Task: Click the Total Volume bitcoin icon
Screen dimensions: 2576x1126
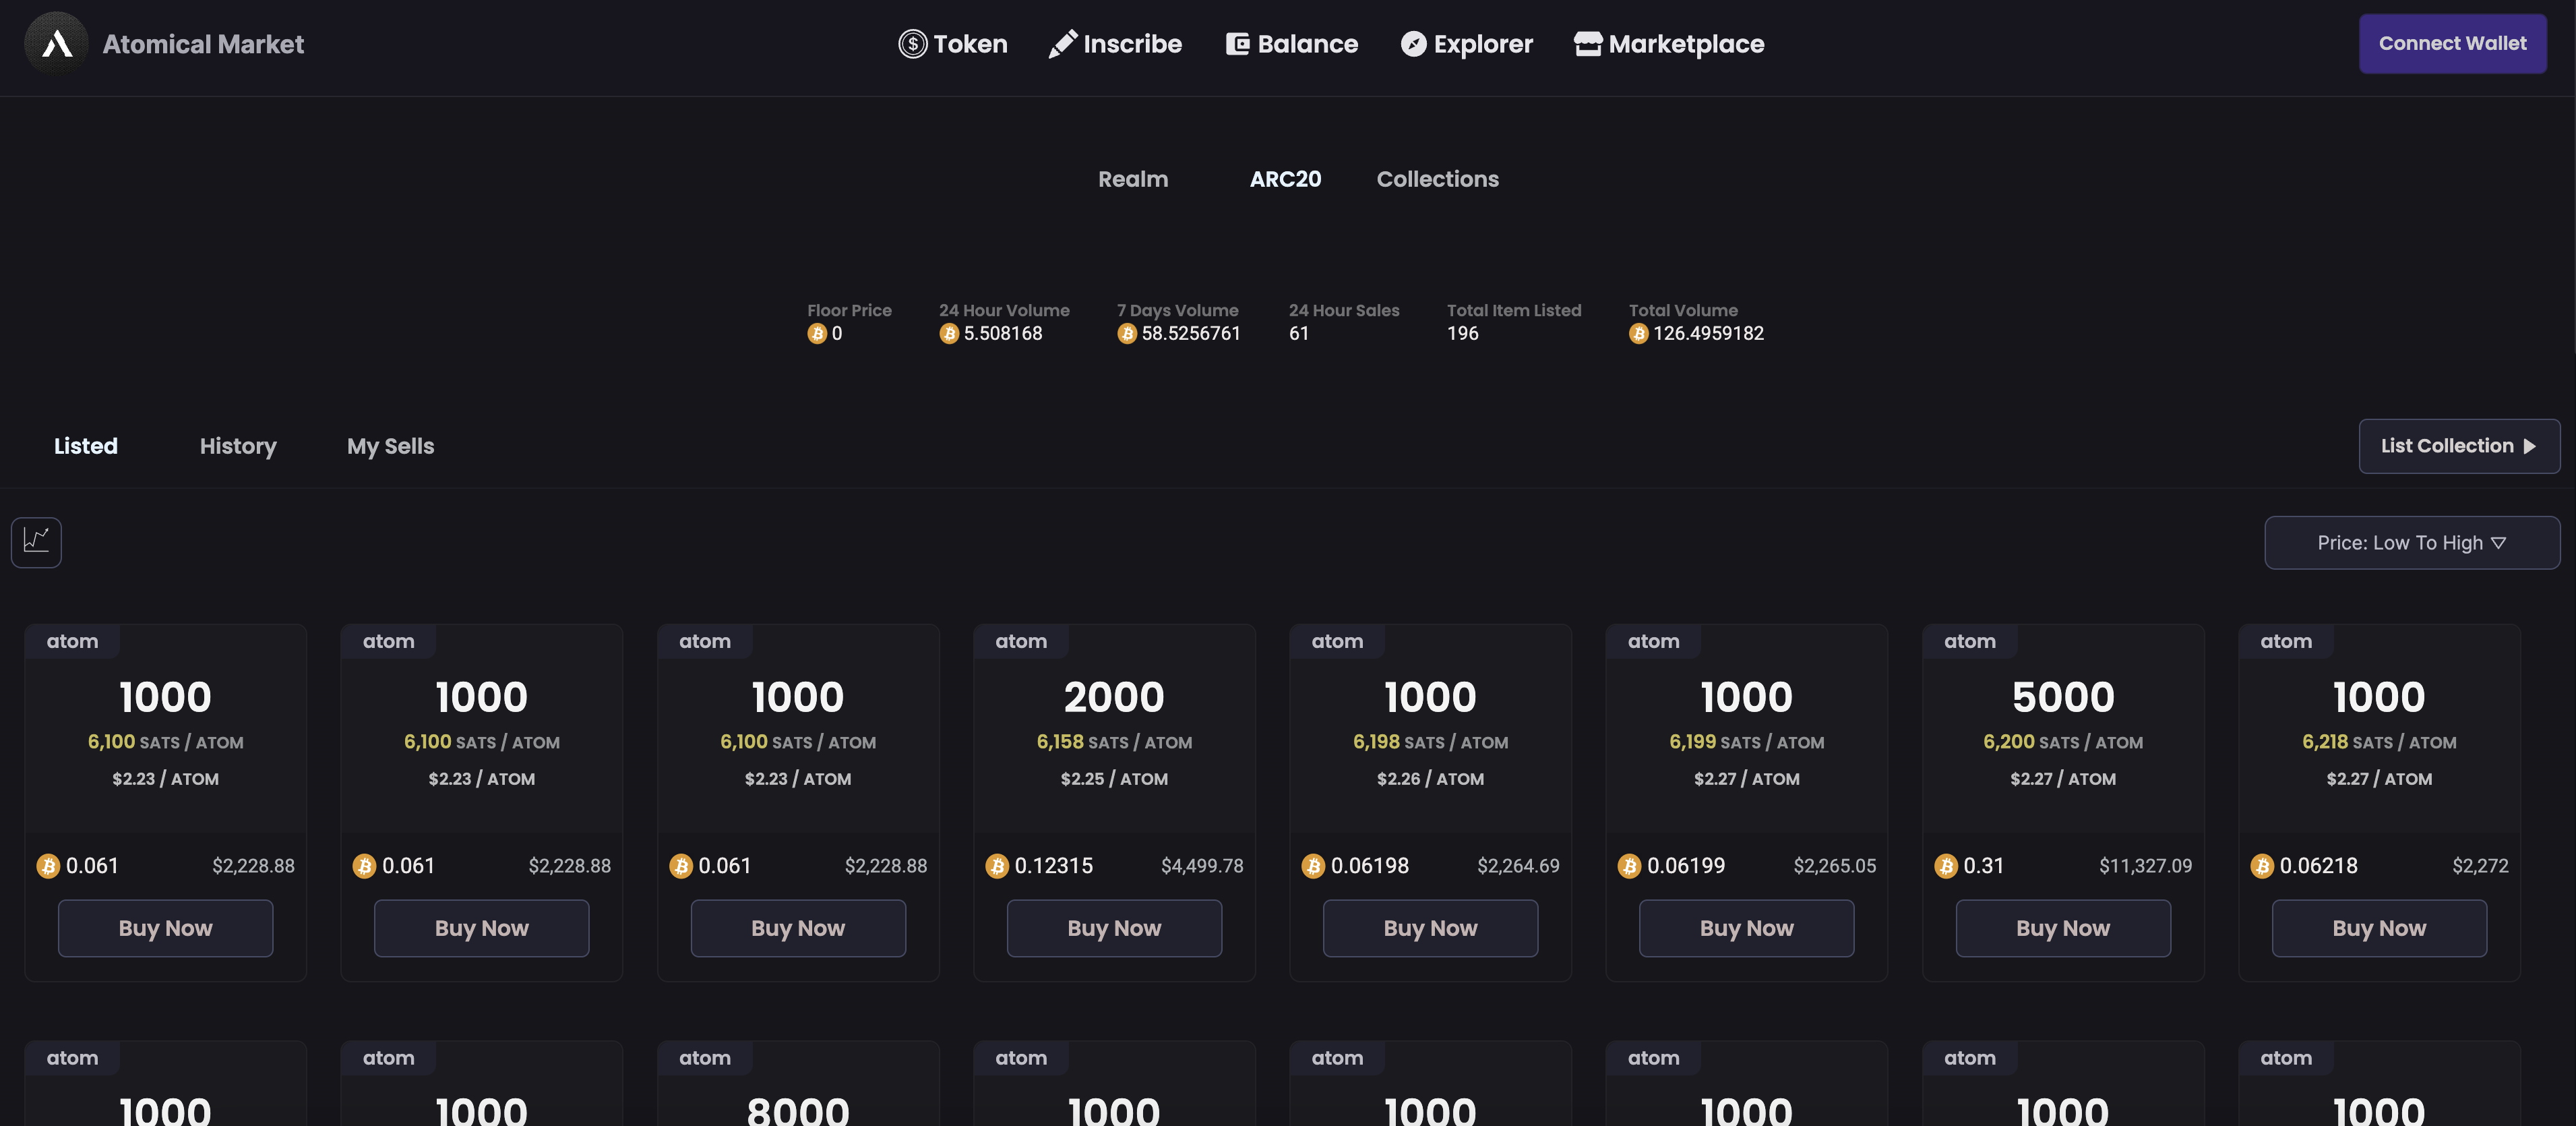Action: pos(1638,334)
